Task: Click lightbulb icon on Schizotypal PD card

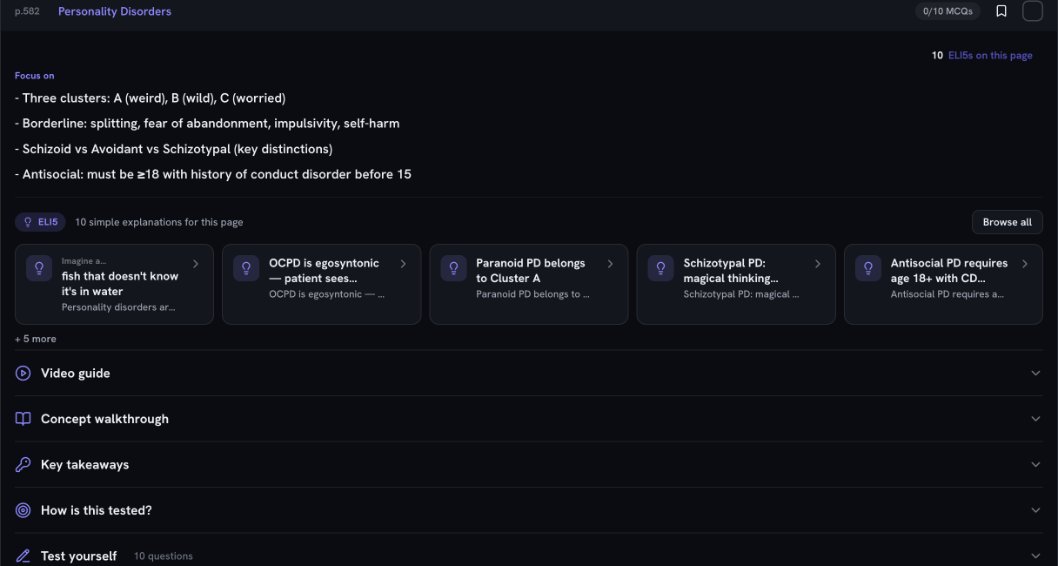Action: pyautogui.click(x=661, y=268)
